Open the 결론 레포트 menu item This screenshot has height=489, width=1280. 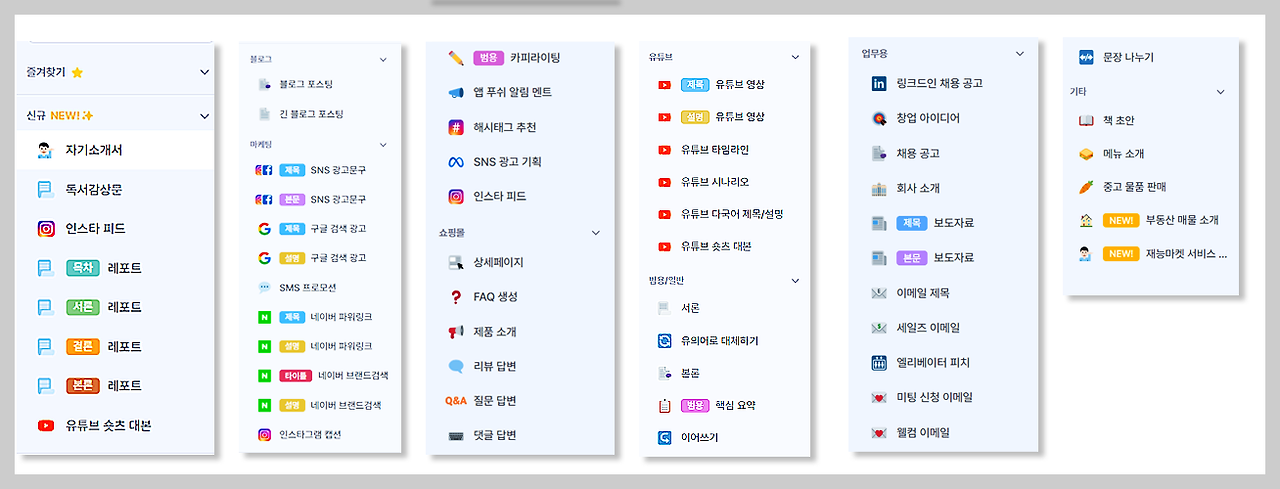(x=116, y=347)
